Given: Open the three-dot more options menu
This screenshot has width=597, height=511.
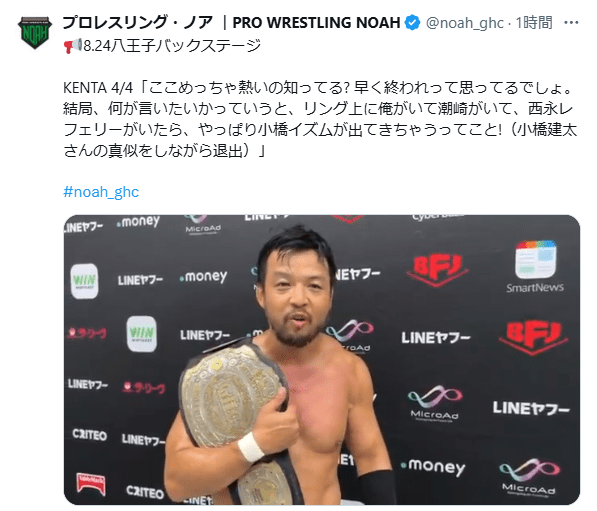Looking at the screenshot, I should click(571, 23).
